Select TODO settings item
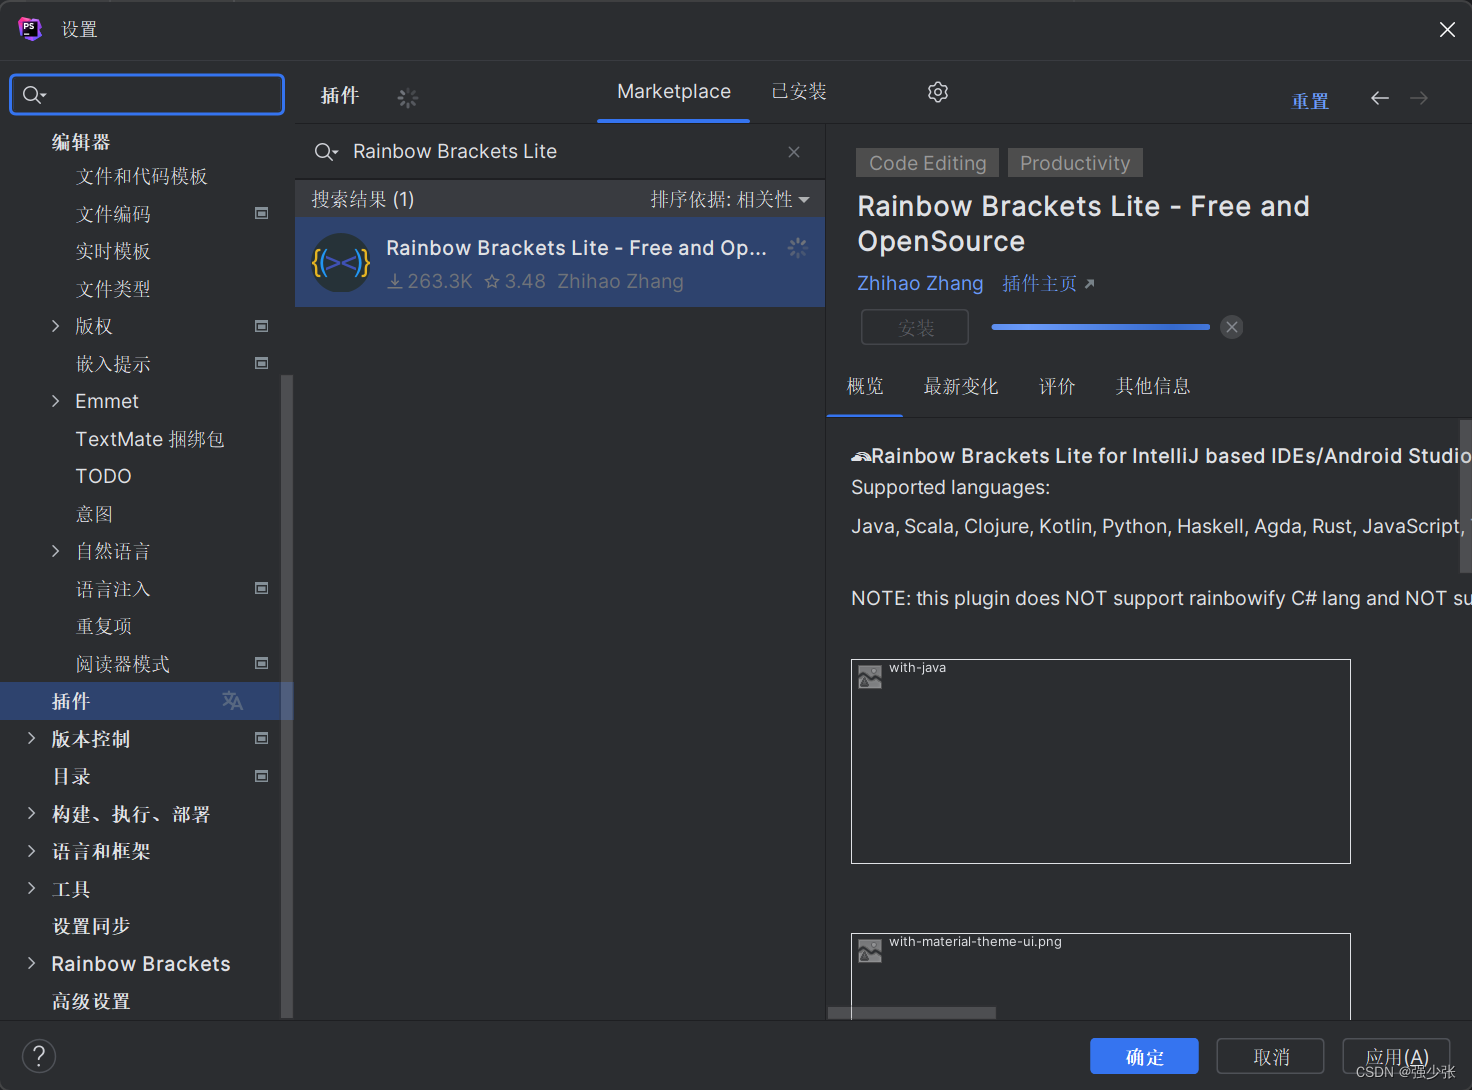The height and width of the screenshot is (1090, 1472). point(103,476)
